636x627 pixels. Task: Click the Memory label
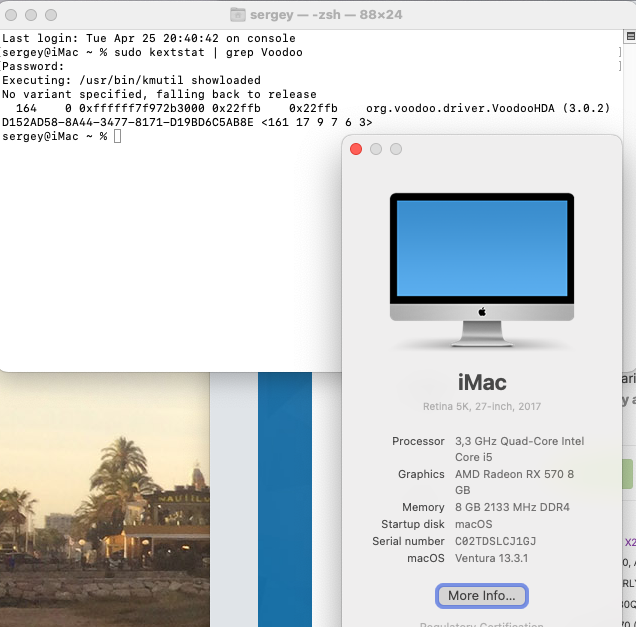point(423,507)
